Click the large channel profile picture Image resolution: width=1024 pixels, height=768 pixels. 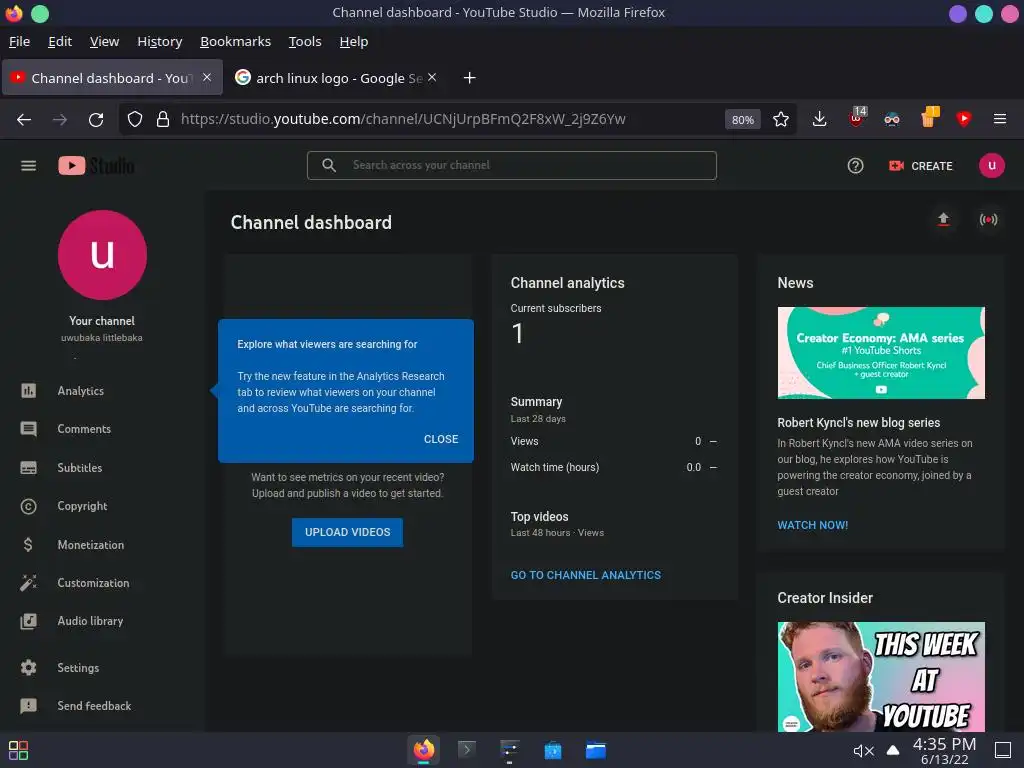tap(102, 255)
